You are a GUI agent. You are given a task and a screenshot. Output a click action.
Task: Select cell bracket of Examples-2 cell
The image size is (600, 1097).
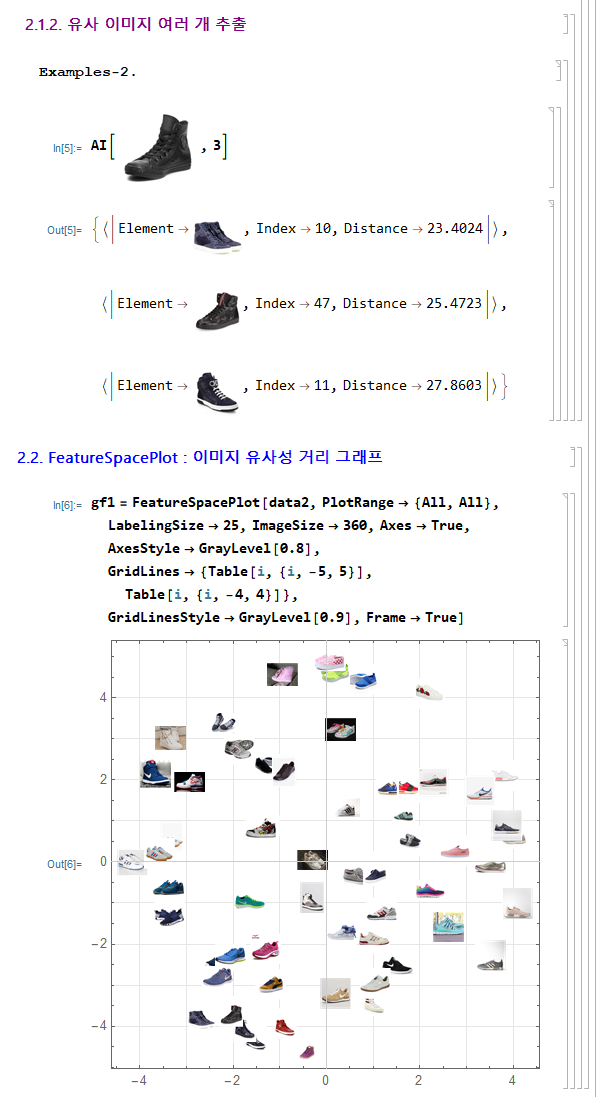[x=560, y=72]
